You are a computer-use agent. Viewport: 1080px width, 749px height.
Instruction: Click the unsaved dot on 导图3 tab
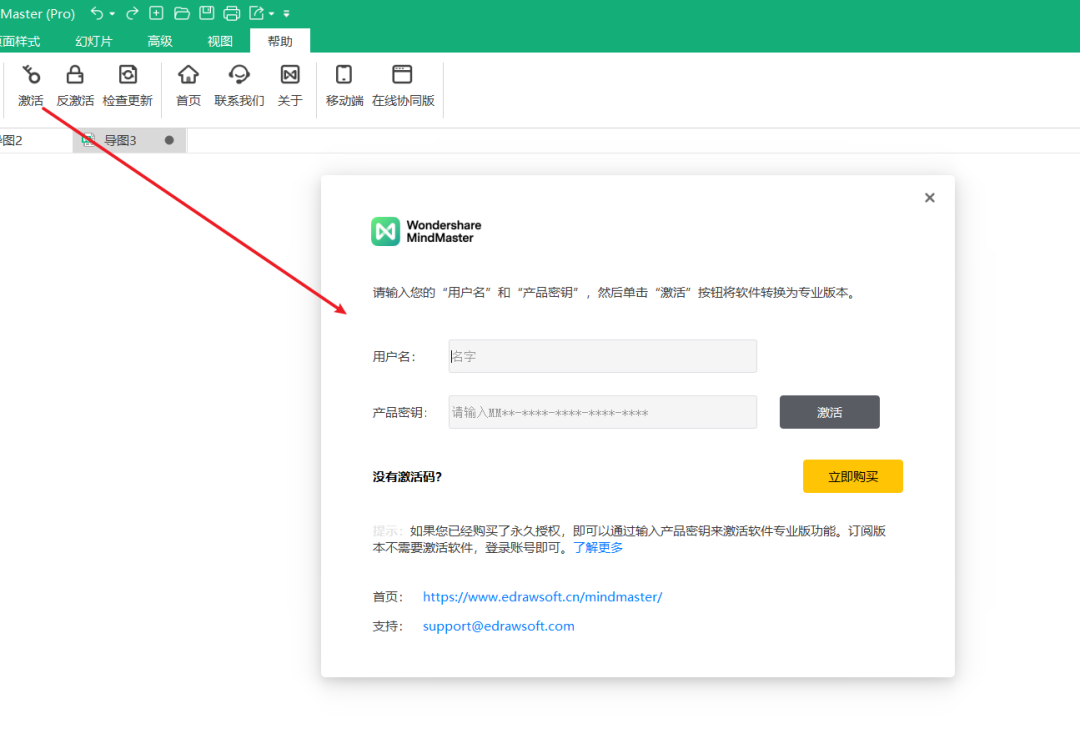(x=169, y=141)
